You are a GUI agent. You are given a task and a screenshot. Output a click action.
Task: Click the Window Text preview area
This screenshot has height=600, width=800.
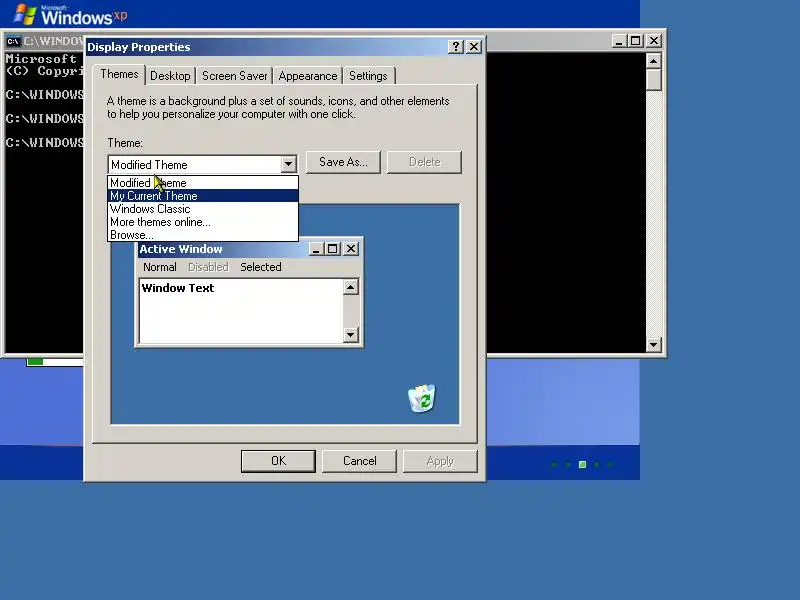[x=241, y=311]
